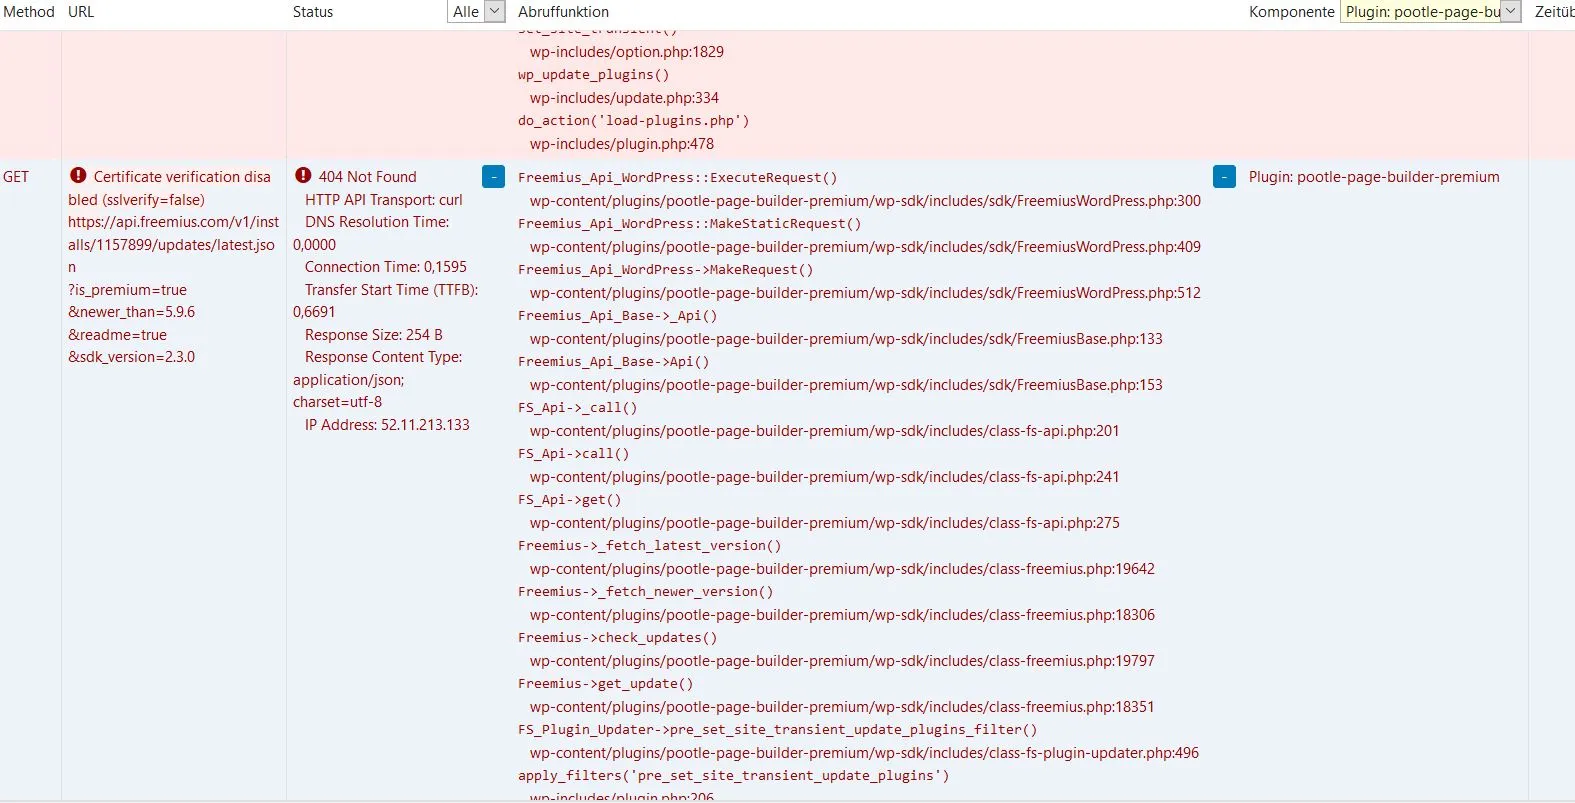Click 'Response Content Type:' label
This screenshot has height=803, width=1575.
coord(384,357)
